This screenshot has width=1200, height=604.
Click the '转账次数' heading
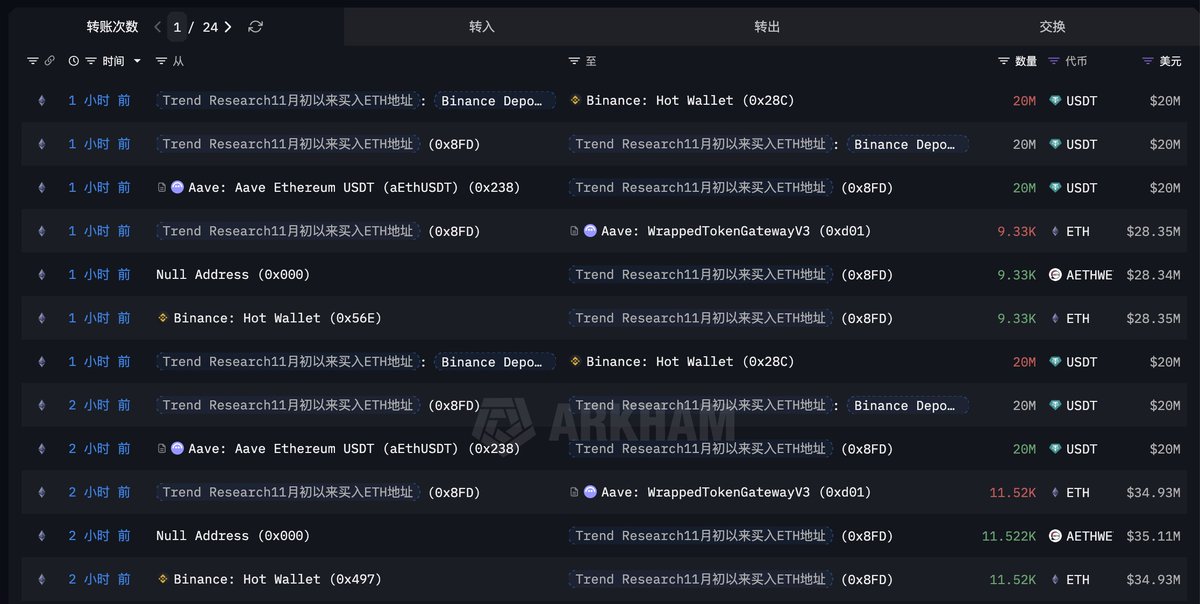click(x=112, y=27)
